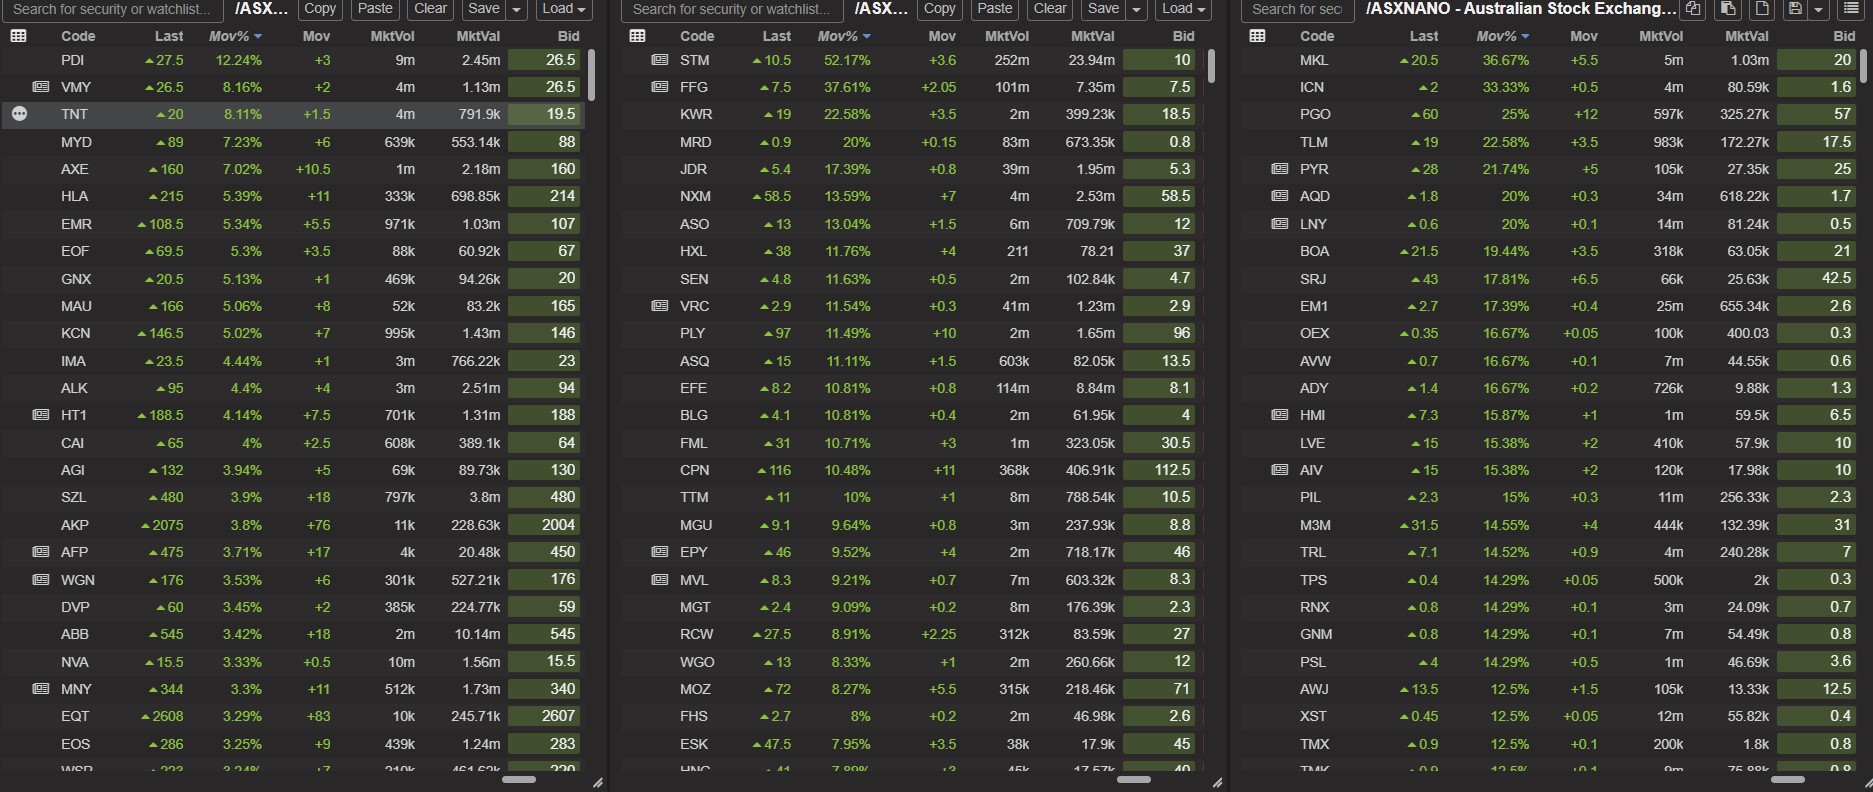
Task: Click the announcement icon beside AQD
Action: [x=1280, y=196]
